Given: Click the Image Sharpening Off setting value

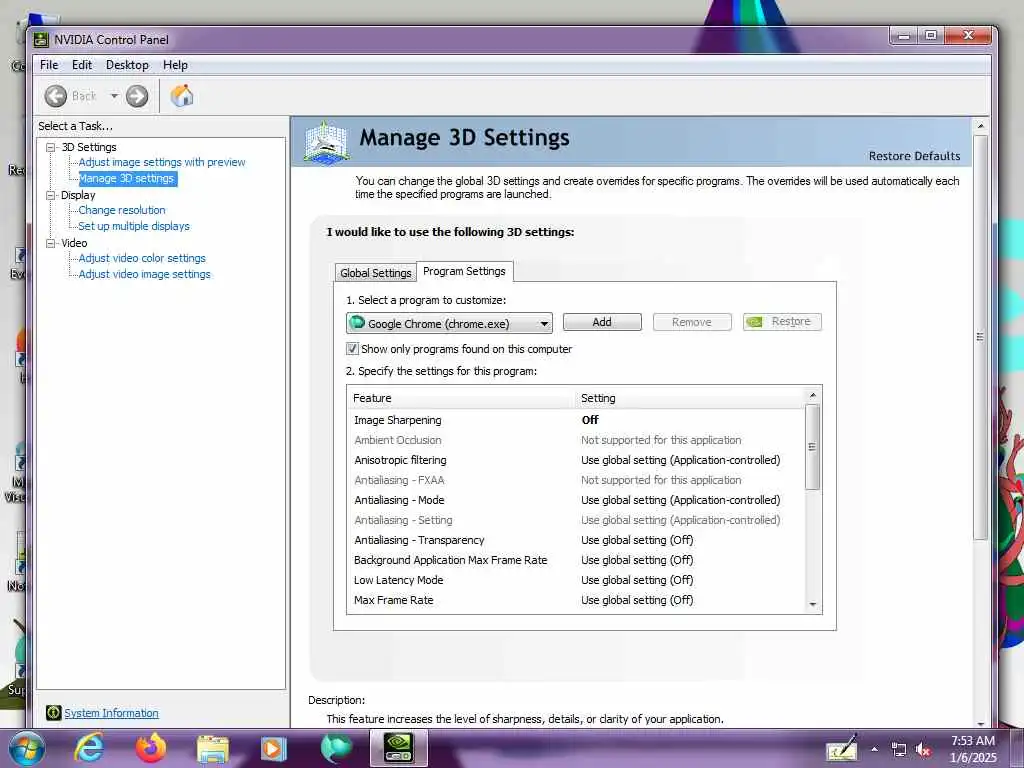Looking at the screenshot, I should [x=590, y=420].
